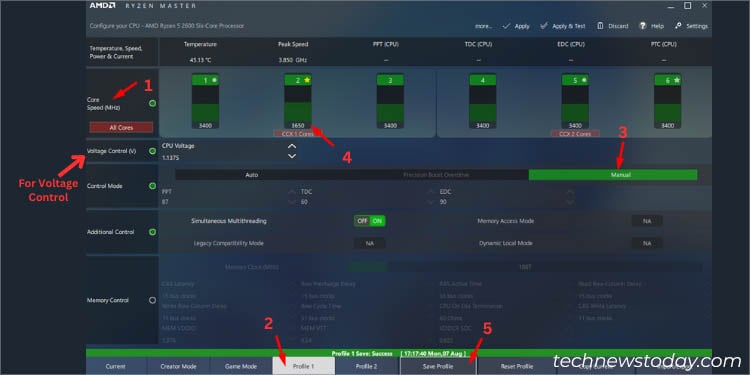Click the Peak Speed value 3.850 GHz

[293, 60]
